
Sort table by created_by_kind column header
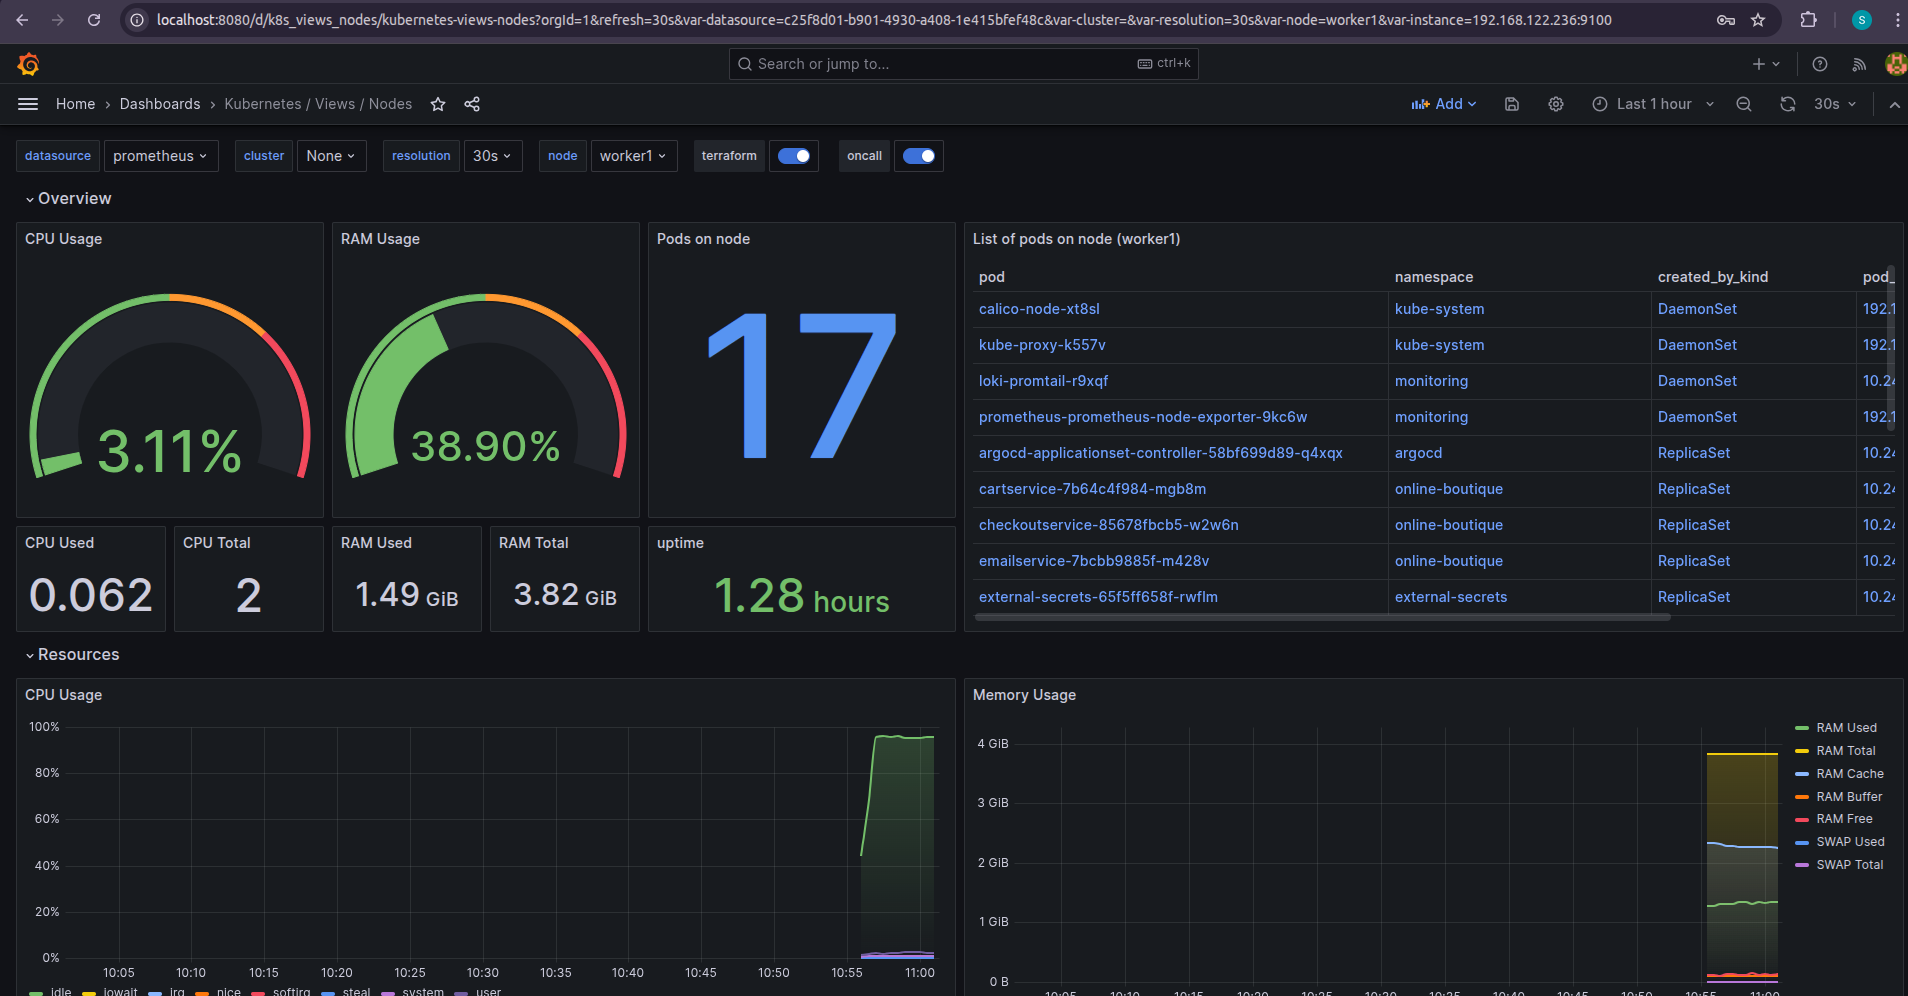[1713, 277]
